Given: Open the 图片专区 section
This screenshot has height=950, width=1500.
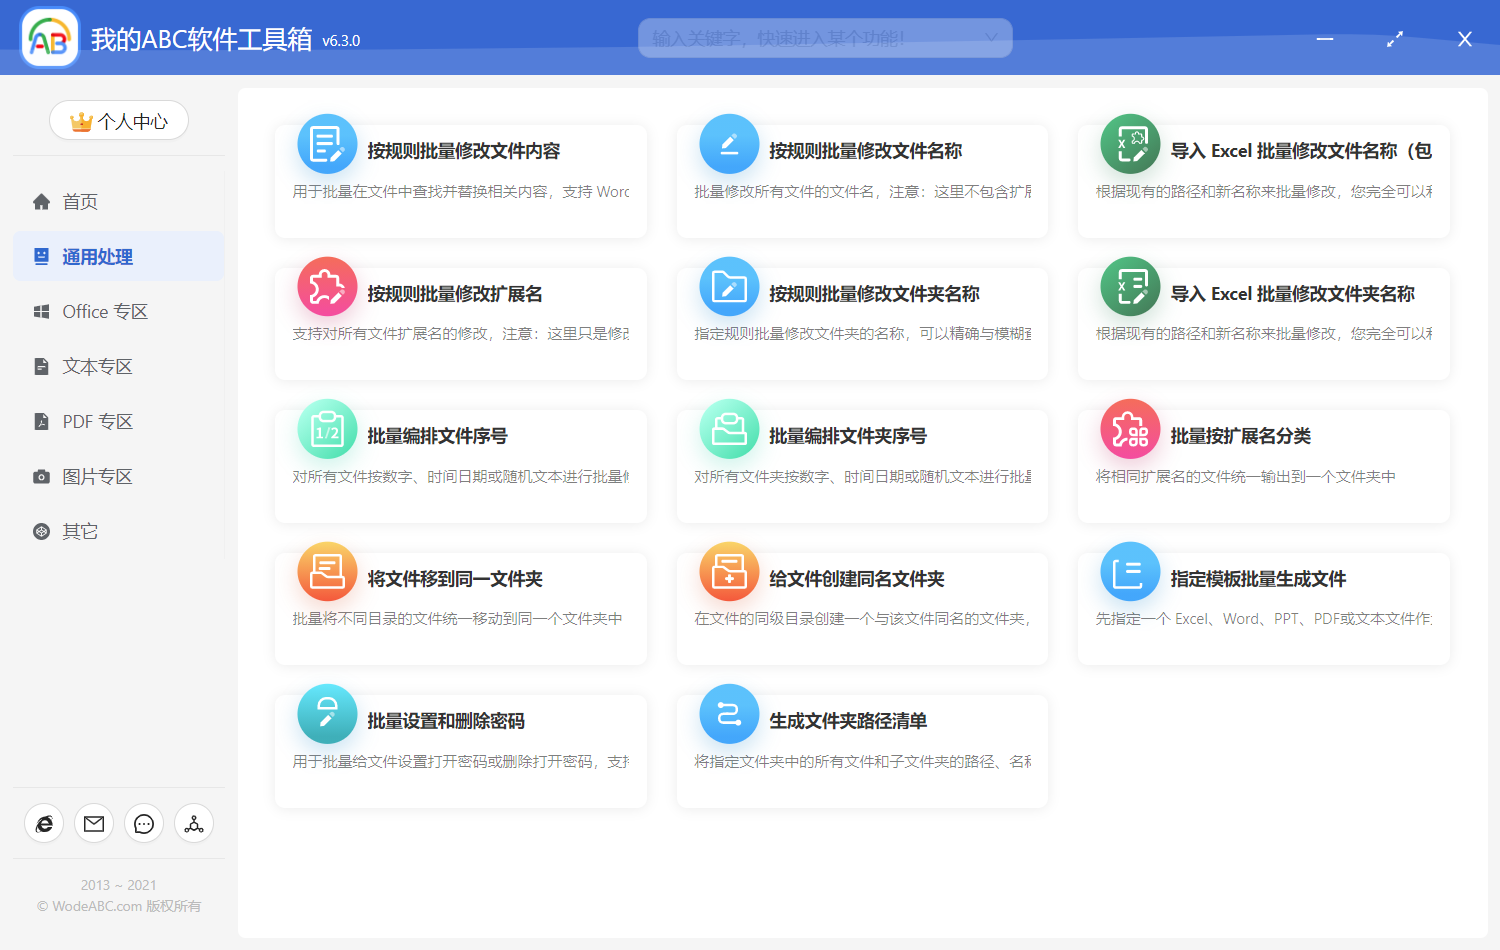Looking at the screenshot, I should 96,476.
